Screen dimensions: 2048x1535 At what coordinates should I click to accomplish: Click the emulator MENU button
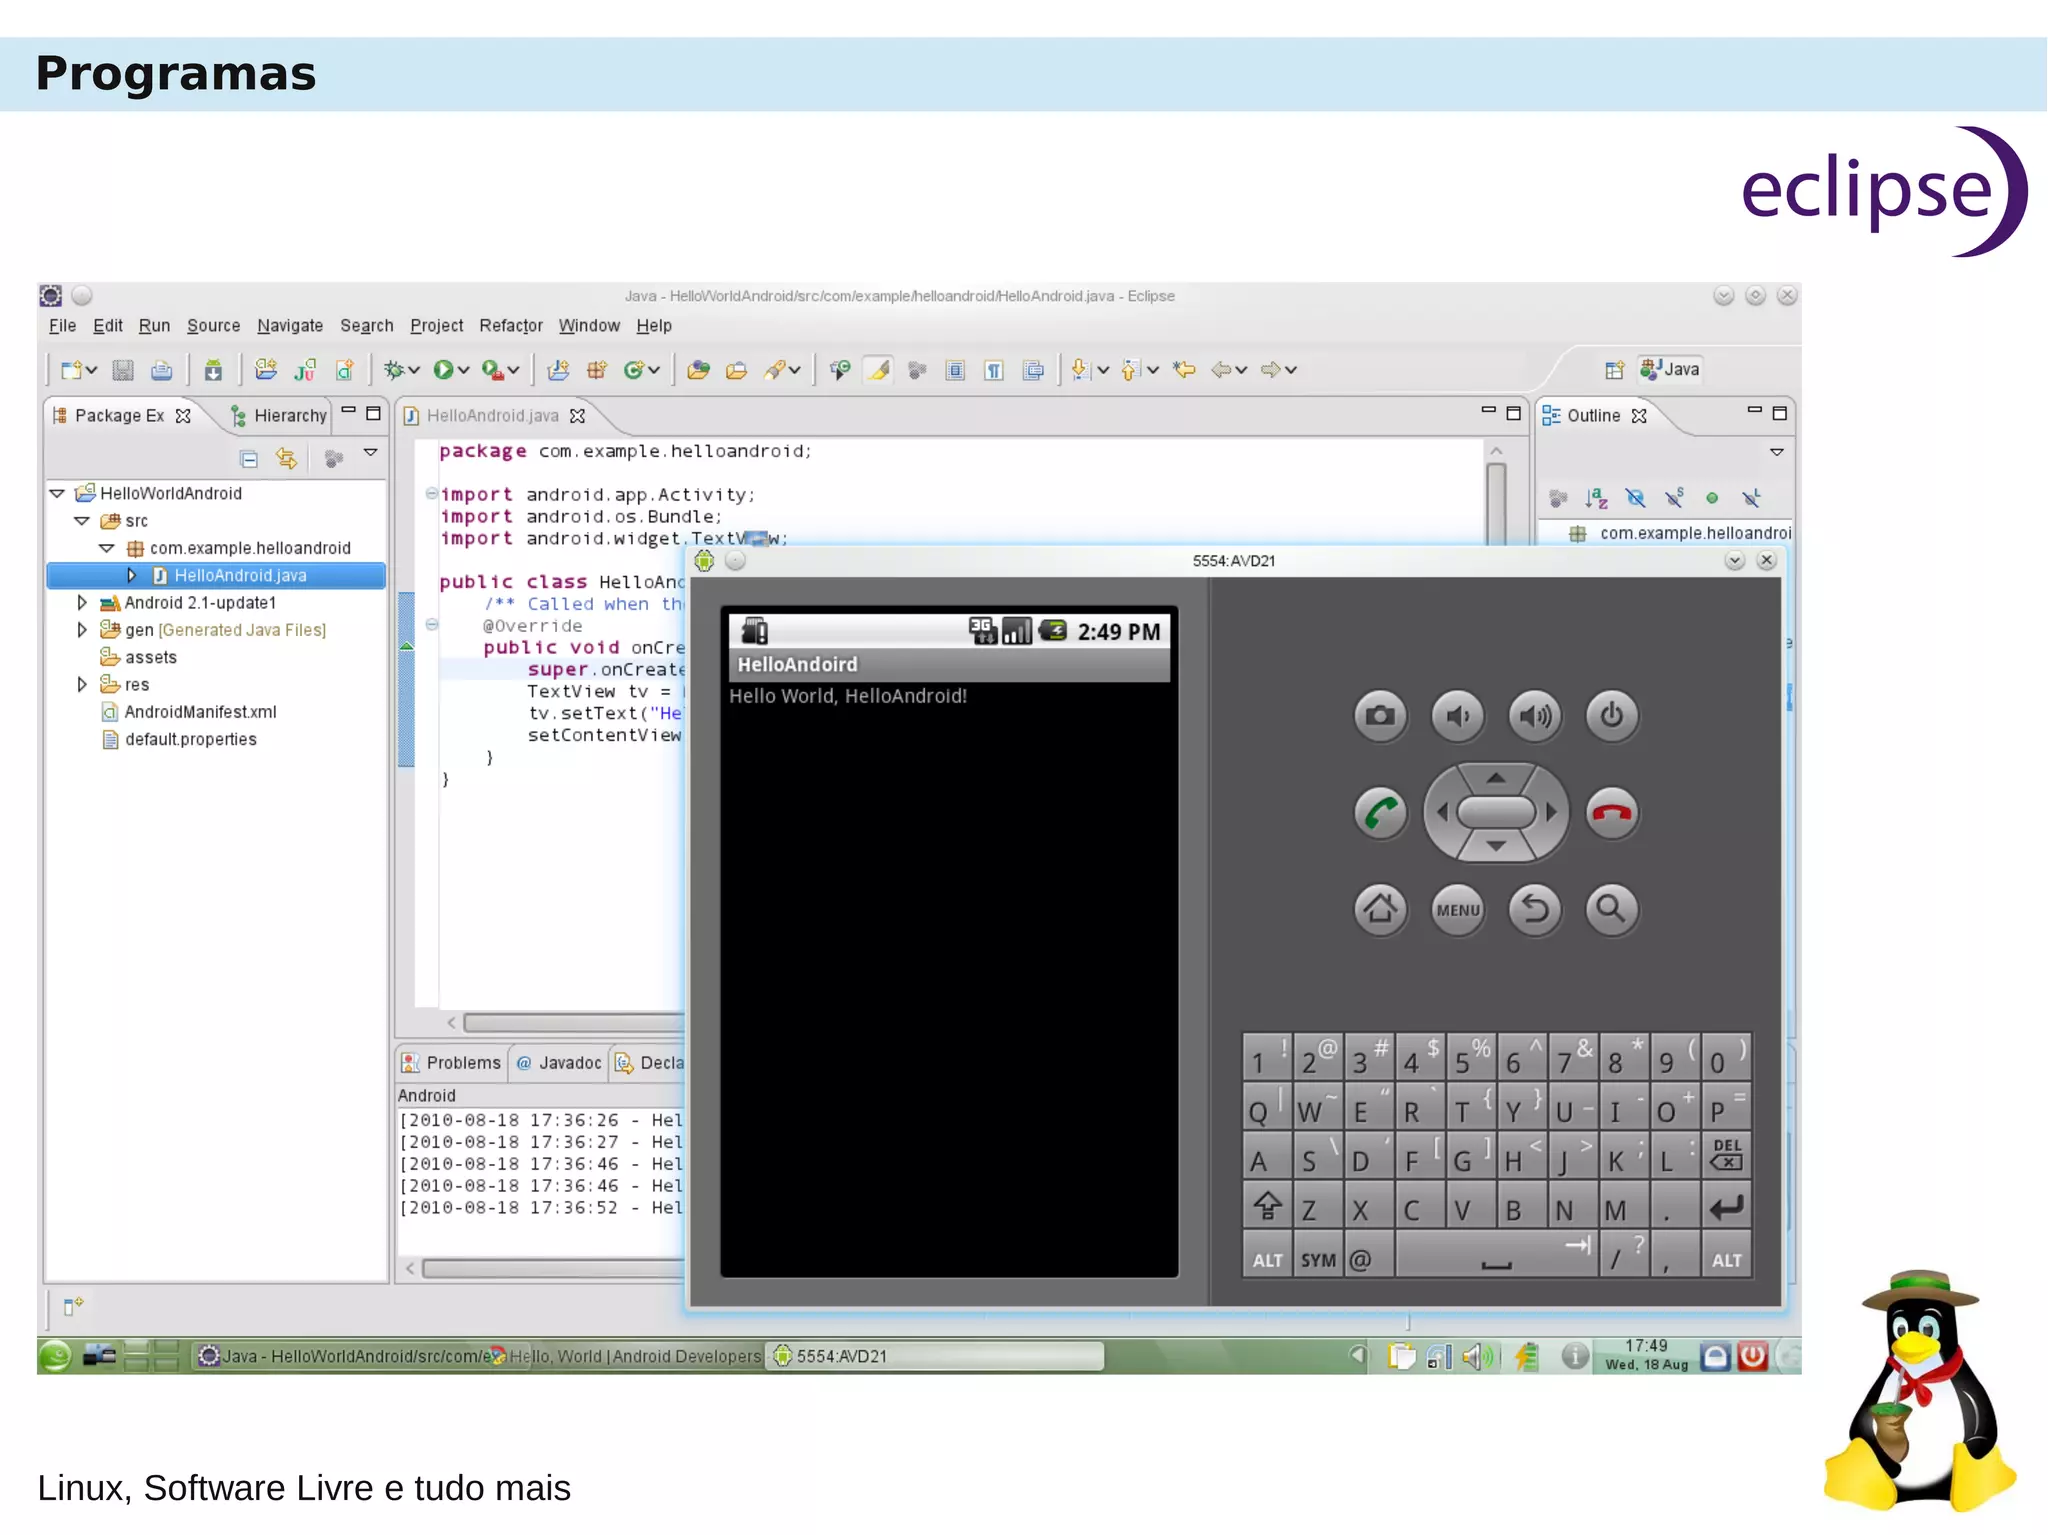click(1457, 909)
